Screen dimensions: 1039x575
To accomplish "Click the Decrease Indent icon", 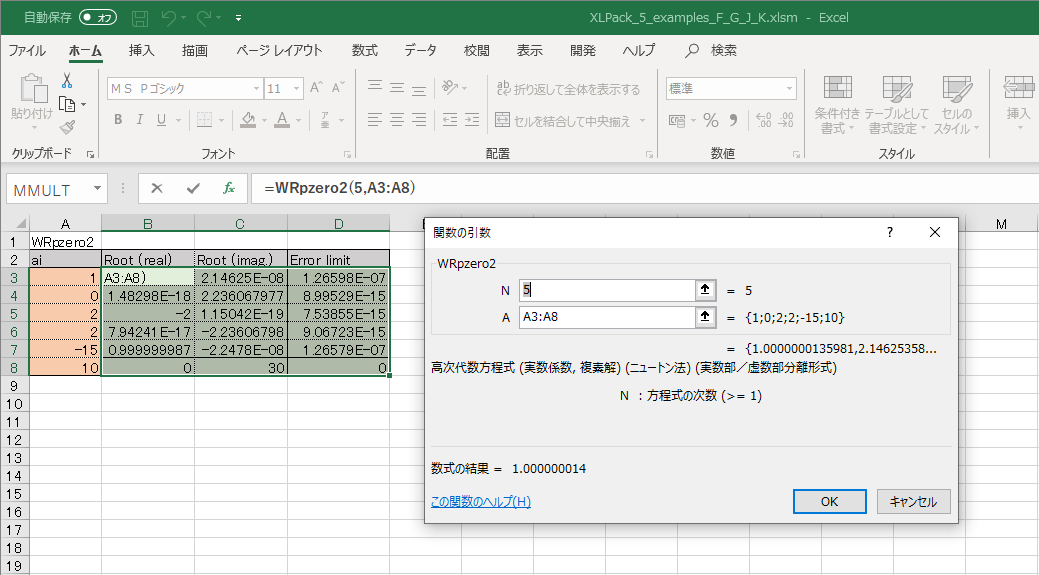I will pos(450,119).
